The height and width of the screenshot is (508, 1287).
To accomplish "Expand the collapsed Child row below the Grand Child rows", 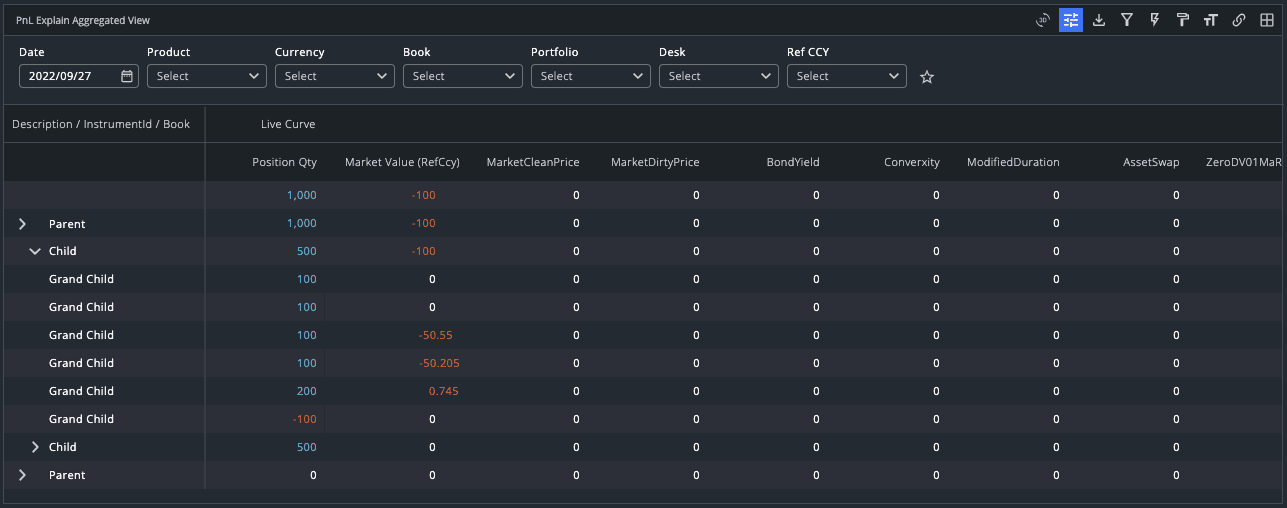I will pyautogui.click(x=35, y=447).
